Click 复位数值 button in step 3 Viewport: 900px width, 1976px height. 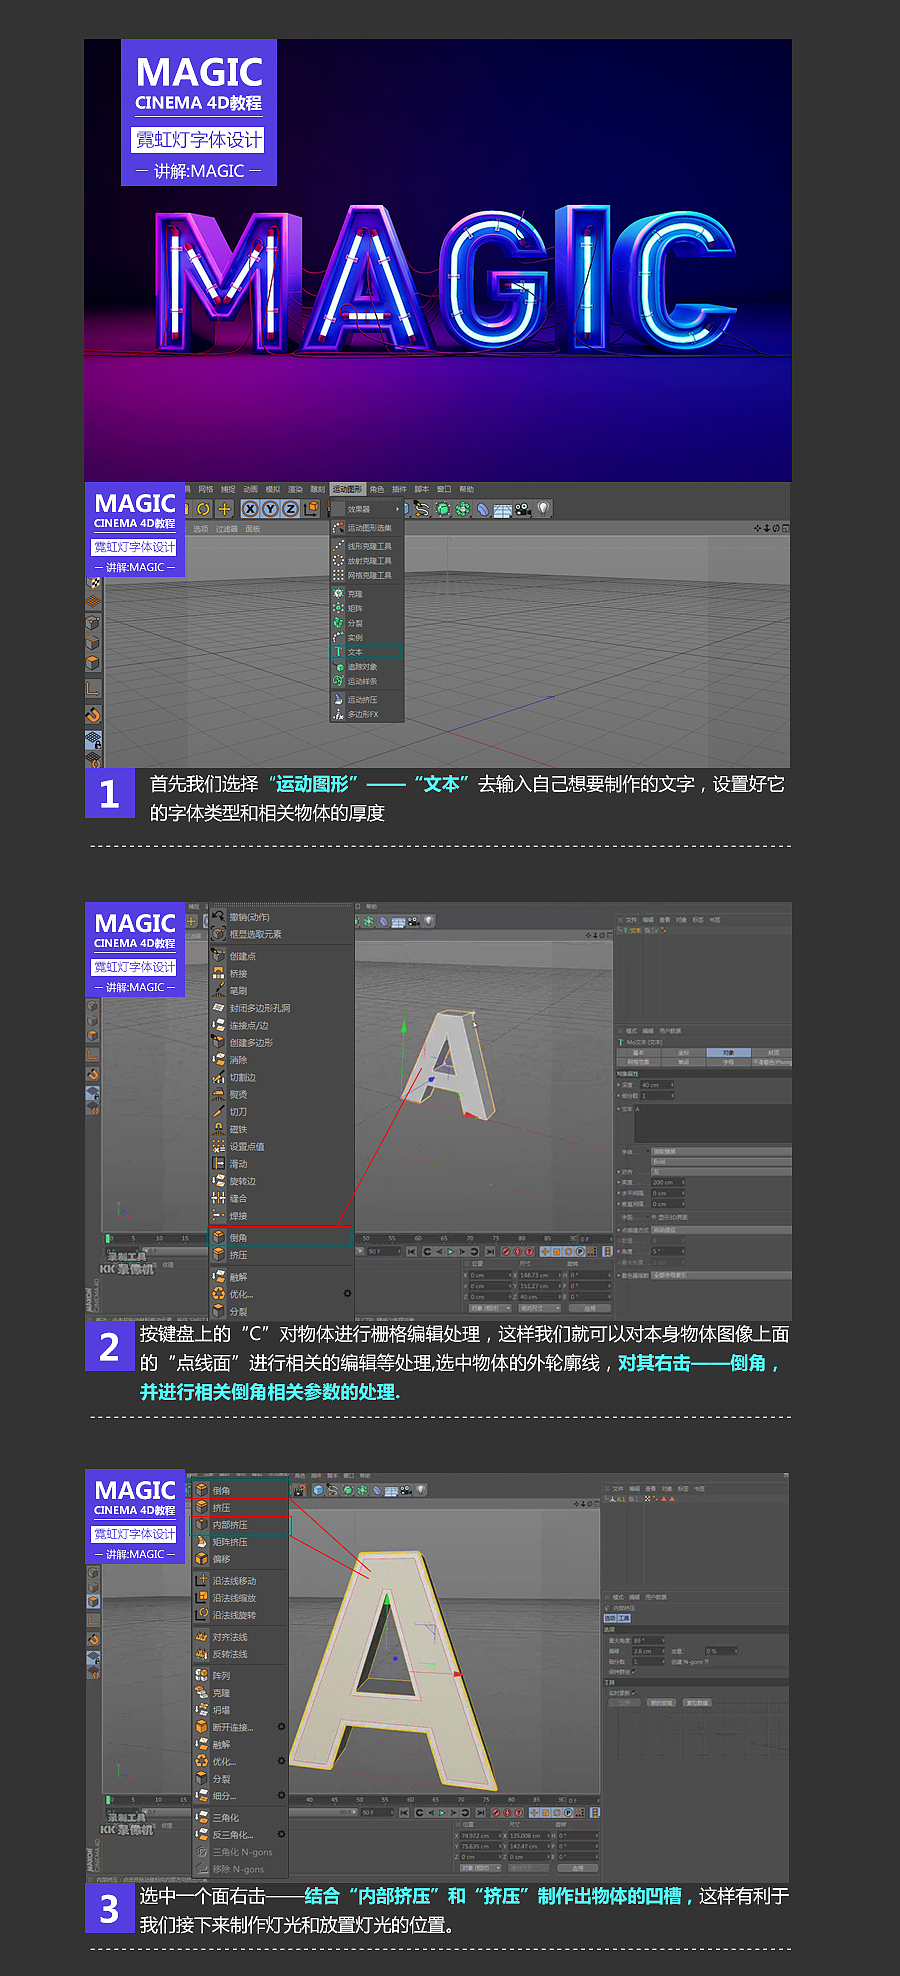click(x=697, y=1703)
